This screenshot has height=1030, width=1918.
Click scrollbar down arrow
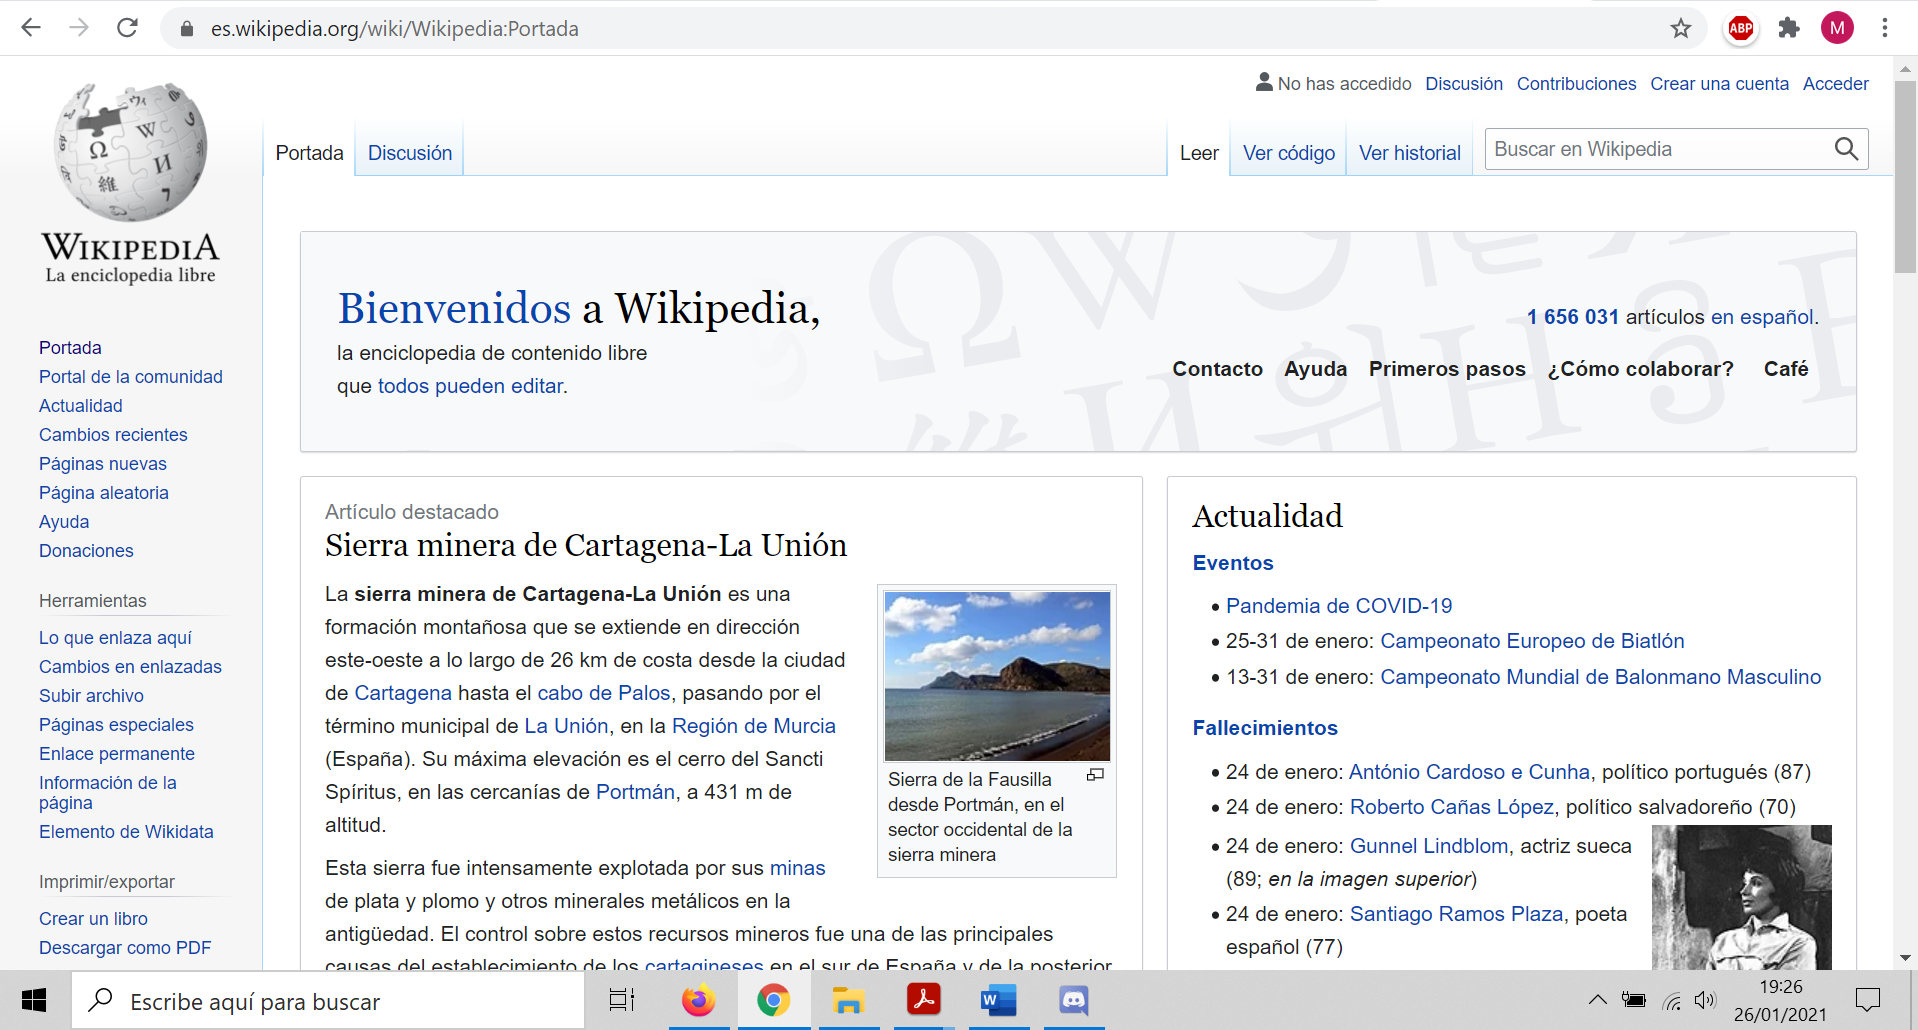point(1905,958)
